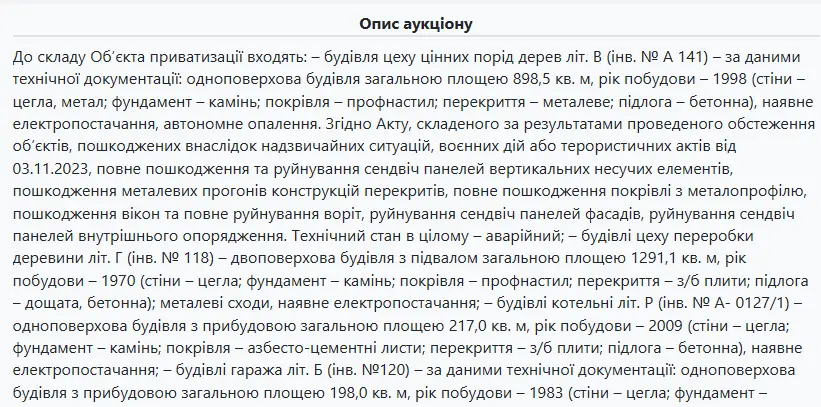821x407 pixels.
Task: Click the inventory number '№120' text
Action: coord(382,370)
